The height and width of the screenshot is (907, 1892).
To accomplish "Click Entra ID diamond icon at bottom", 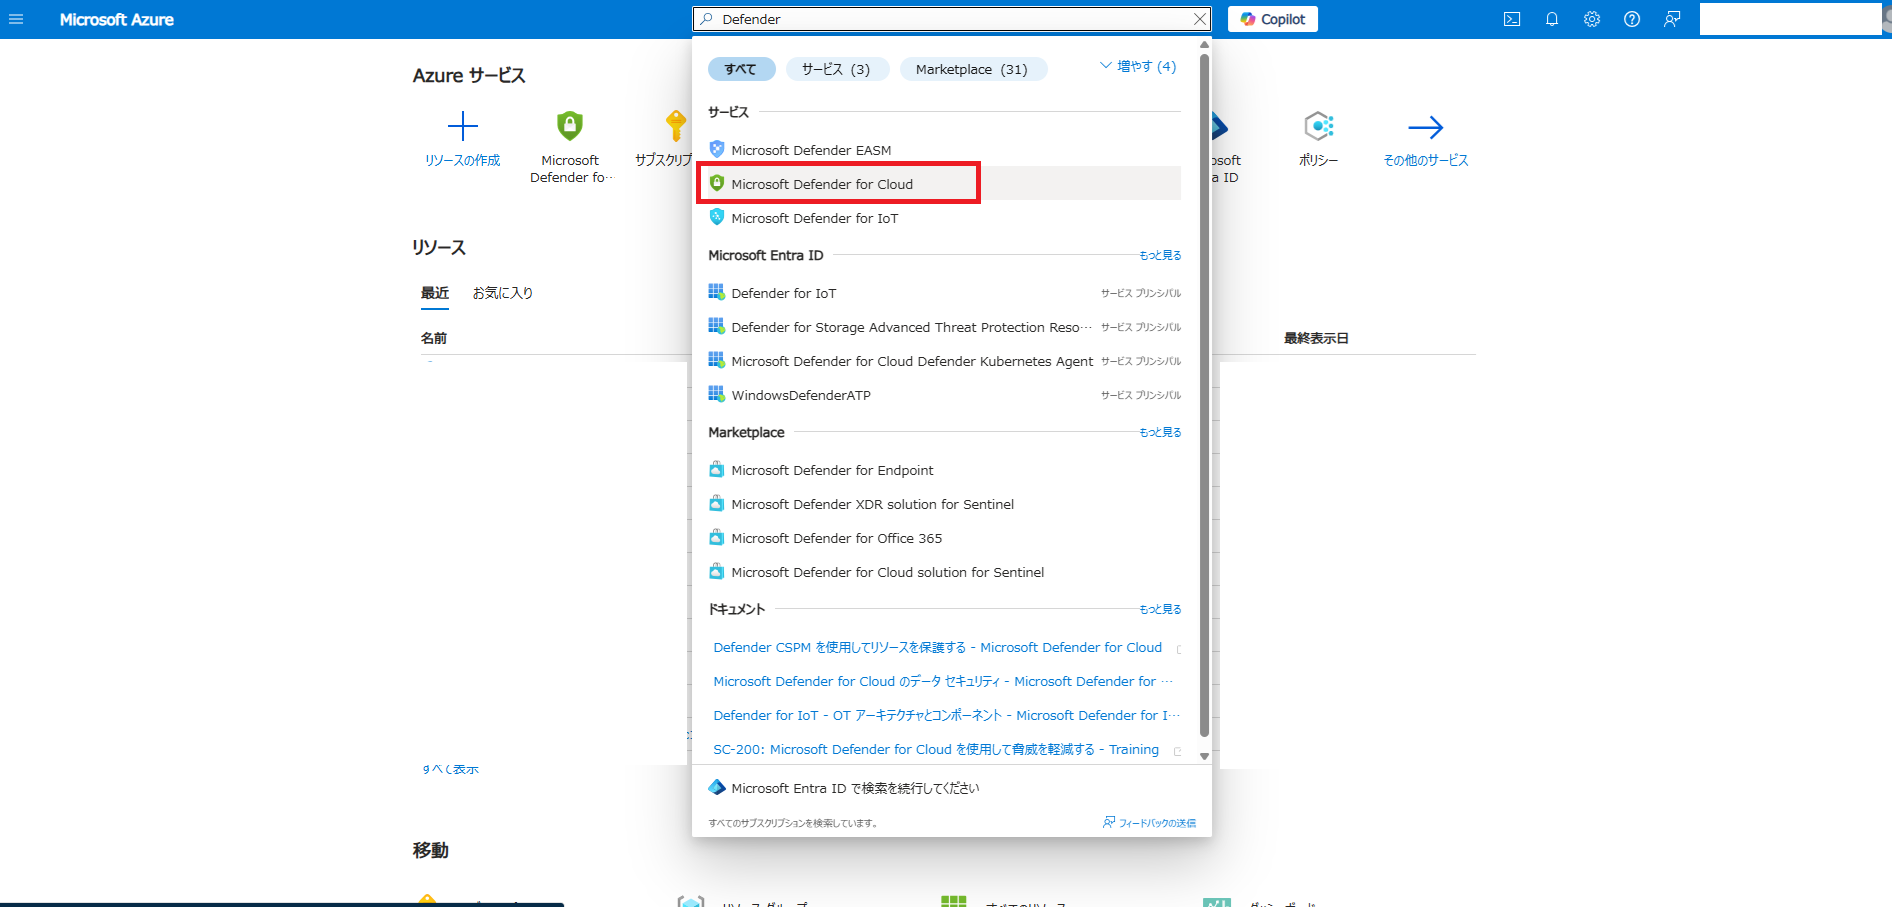I will point(716,787).
